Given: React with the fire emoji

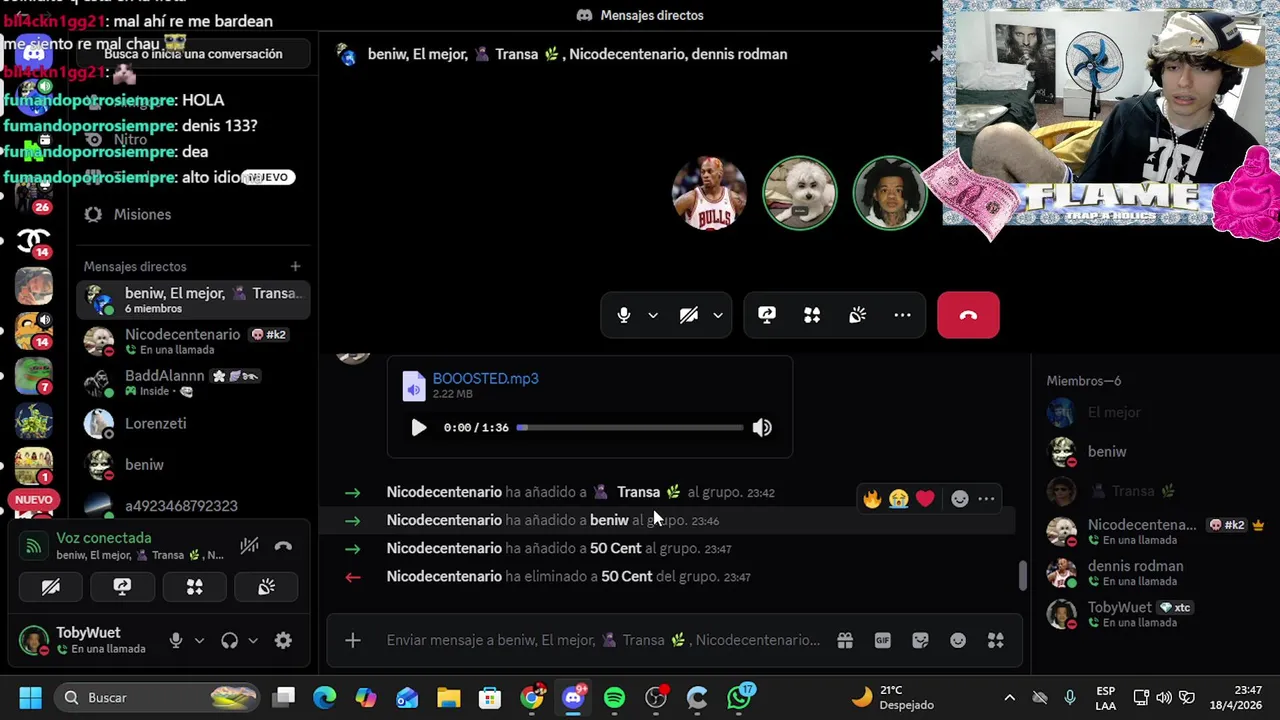Looking at the screenshot, I should (873, 498).
